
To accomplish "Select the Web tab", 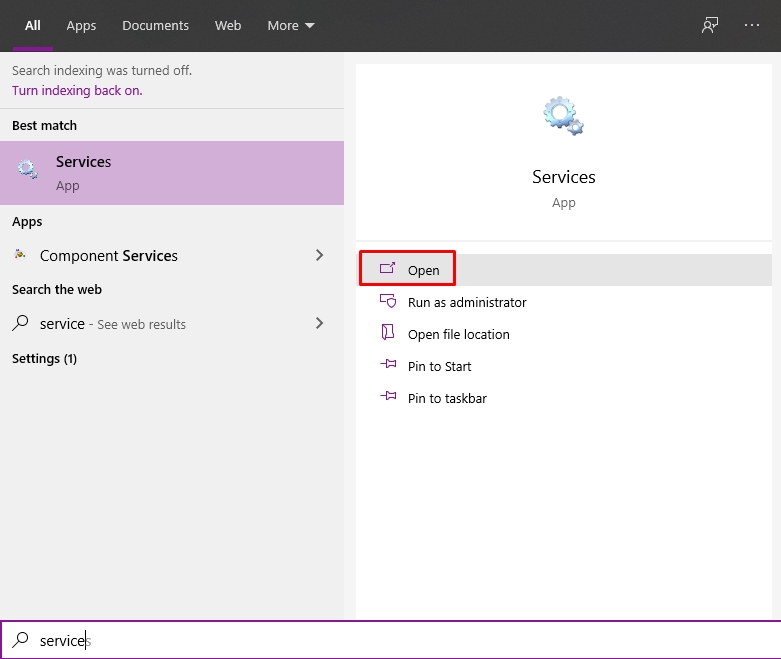I will (x=228, y=25).
